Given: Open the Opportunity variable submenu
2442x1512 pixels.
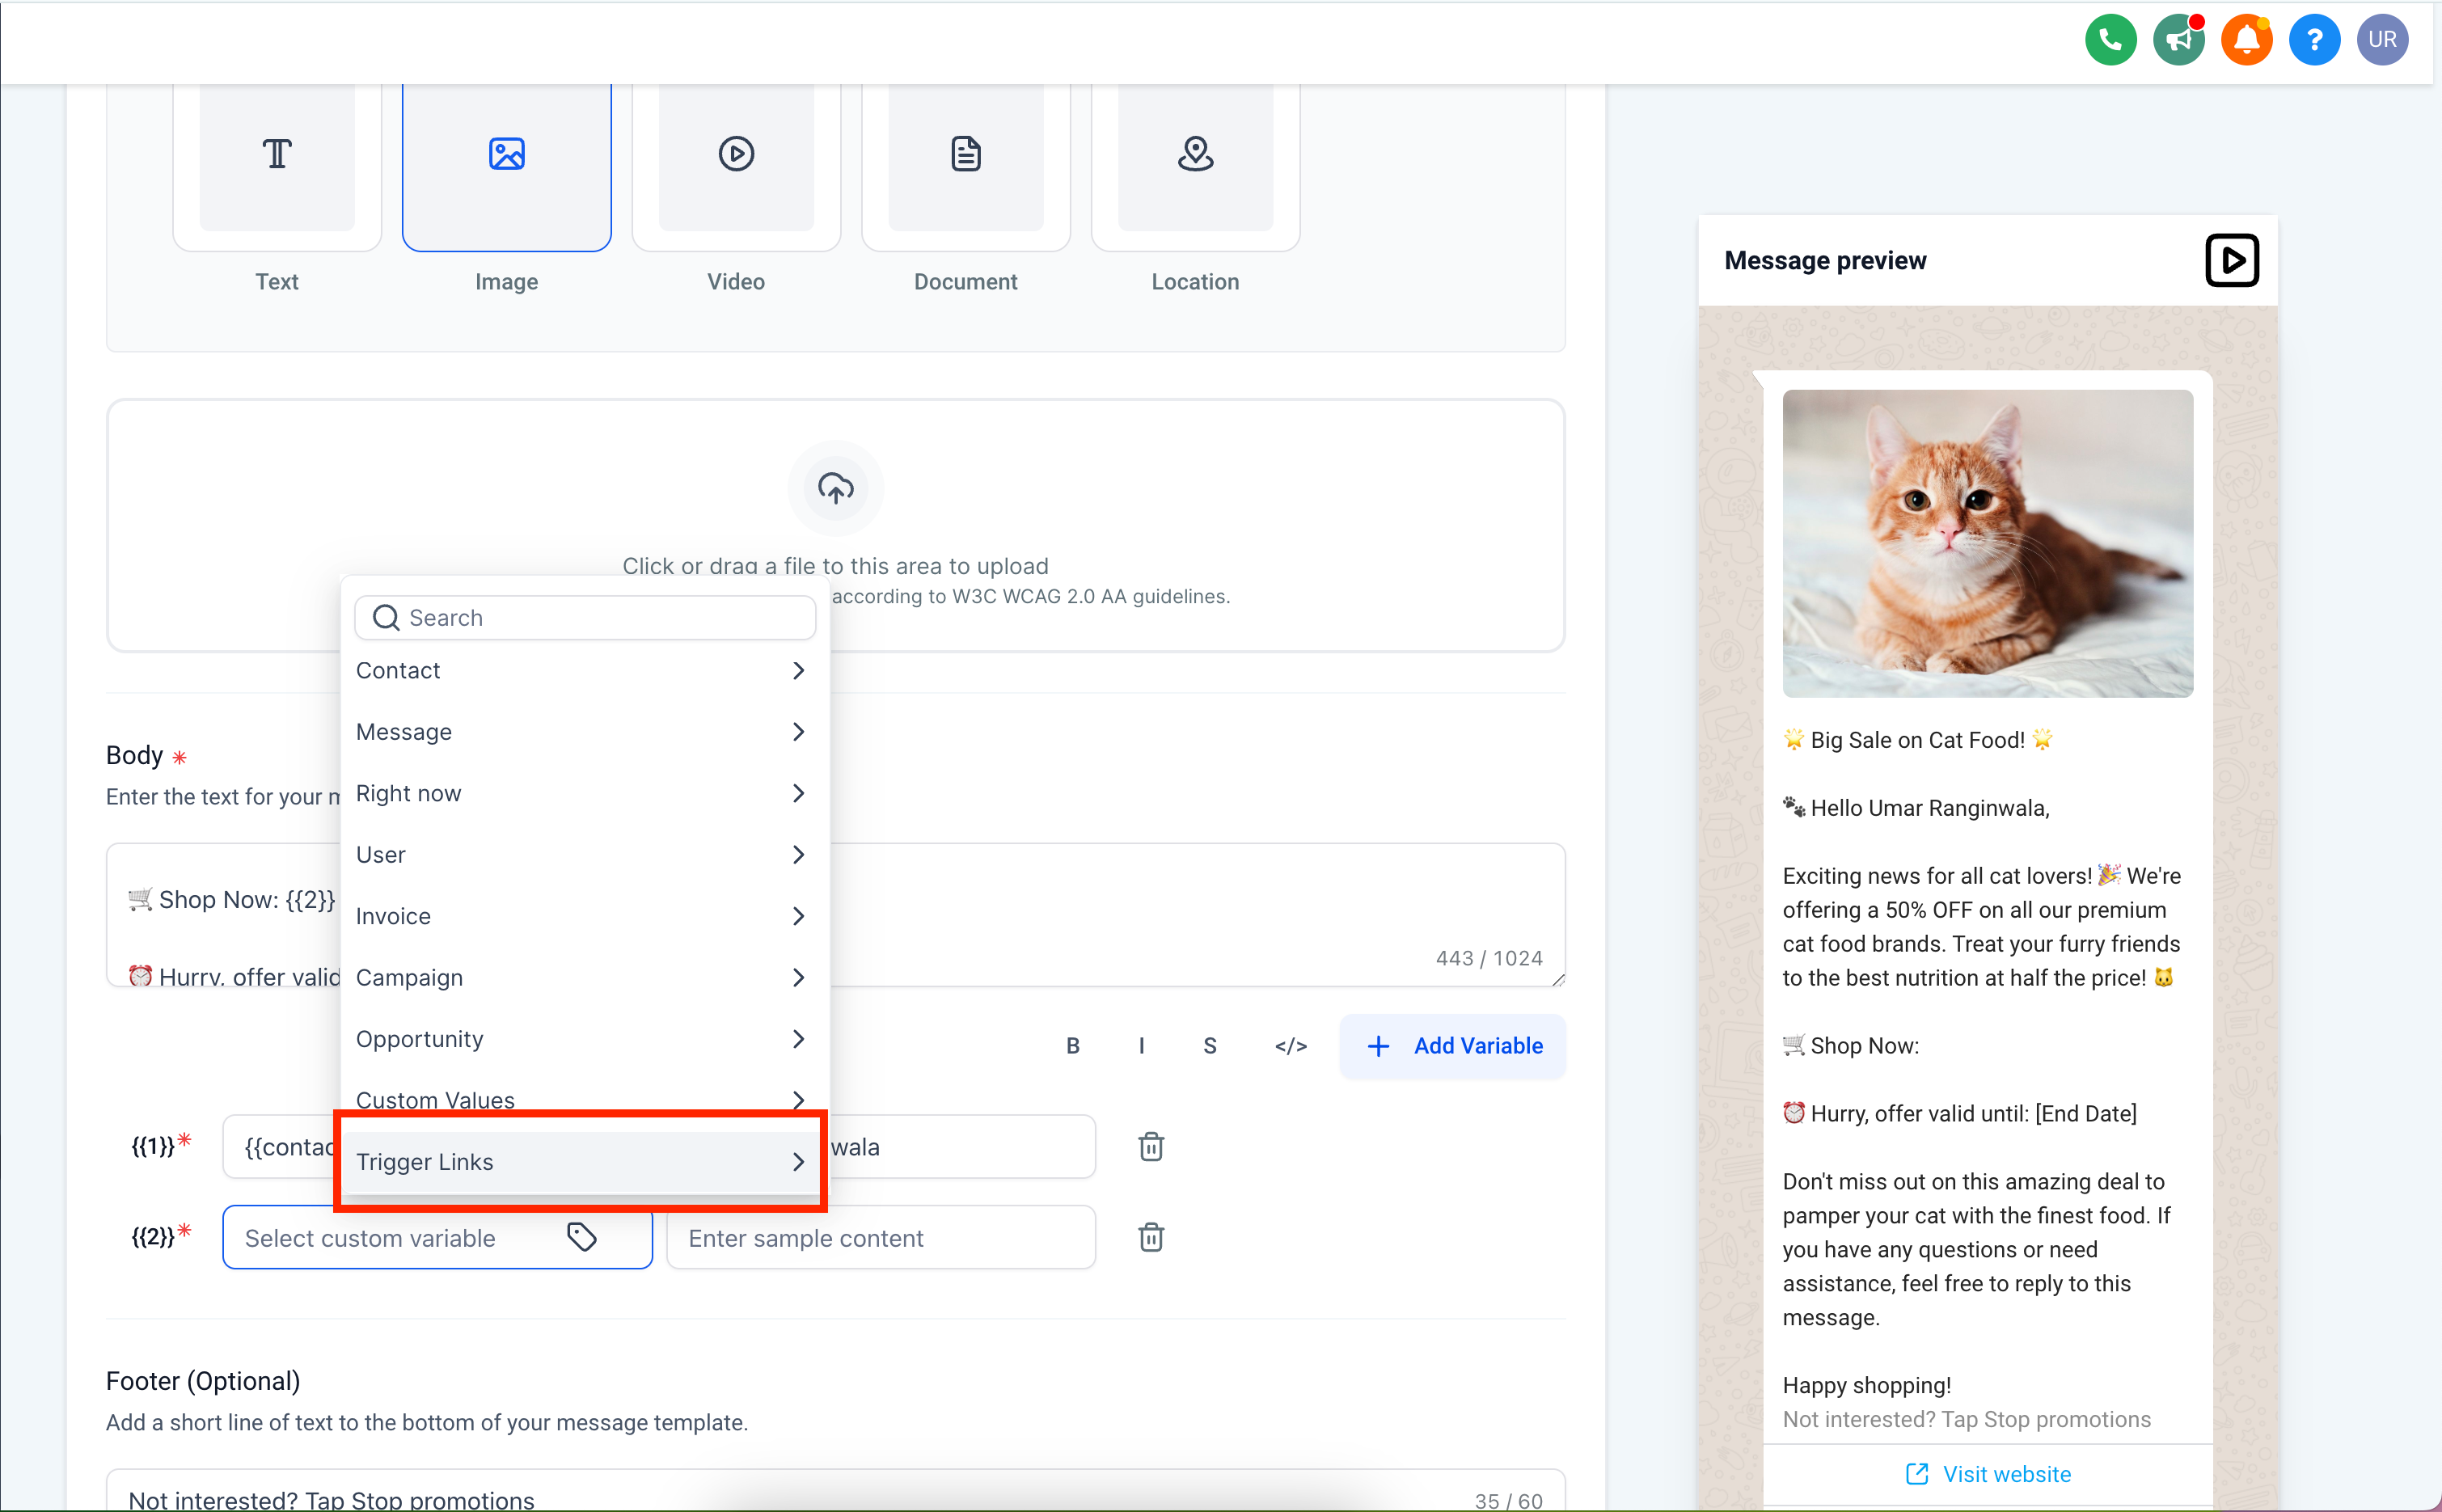Looking at the screenshot, I should click(586, 1037).
